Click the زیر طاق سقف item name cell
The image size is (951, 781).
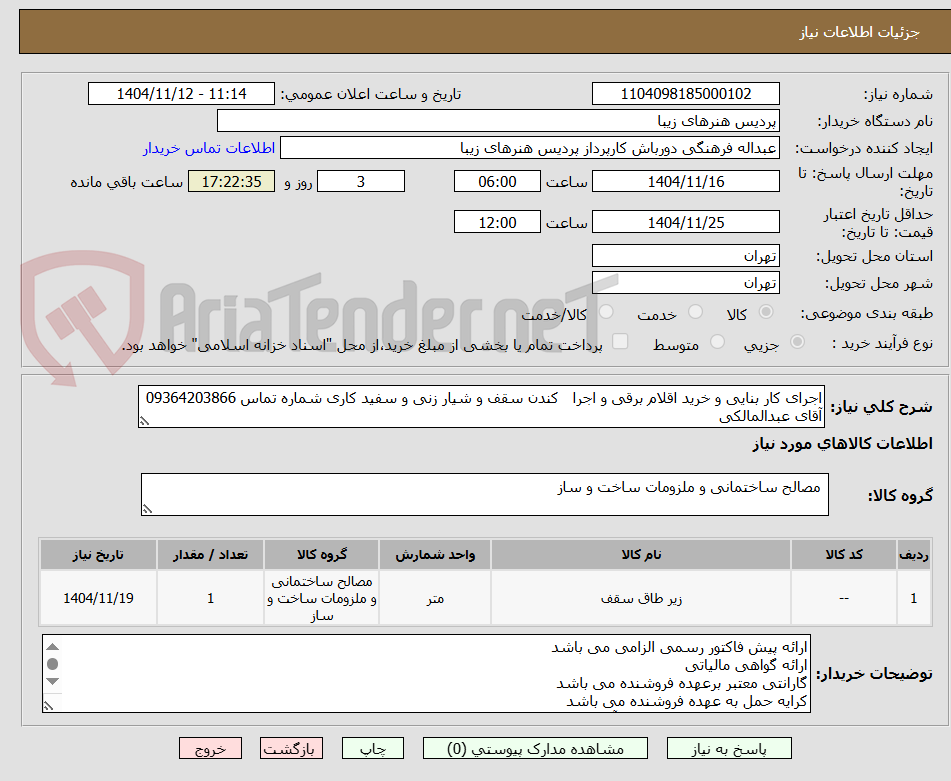tap(641, 598)
